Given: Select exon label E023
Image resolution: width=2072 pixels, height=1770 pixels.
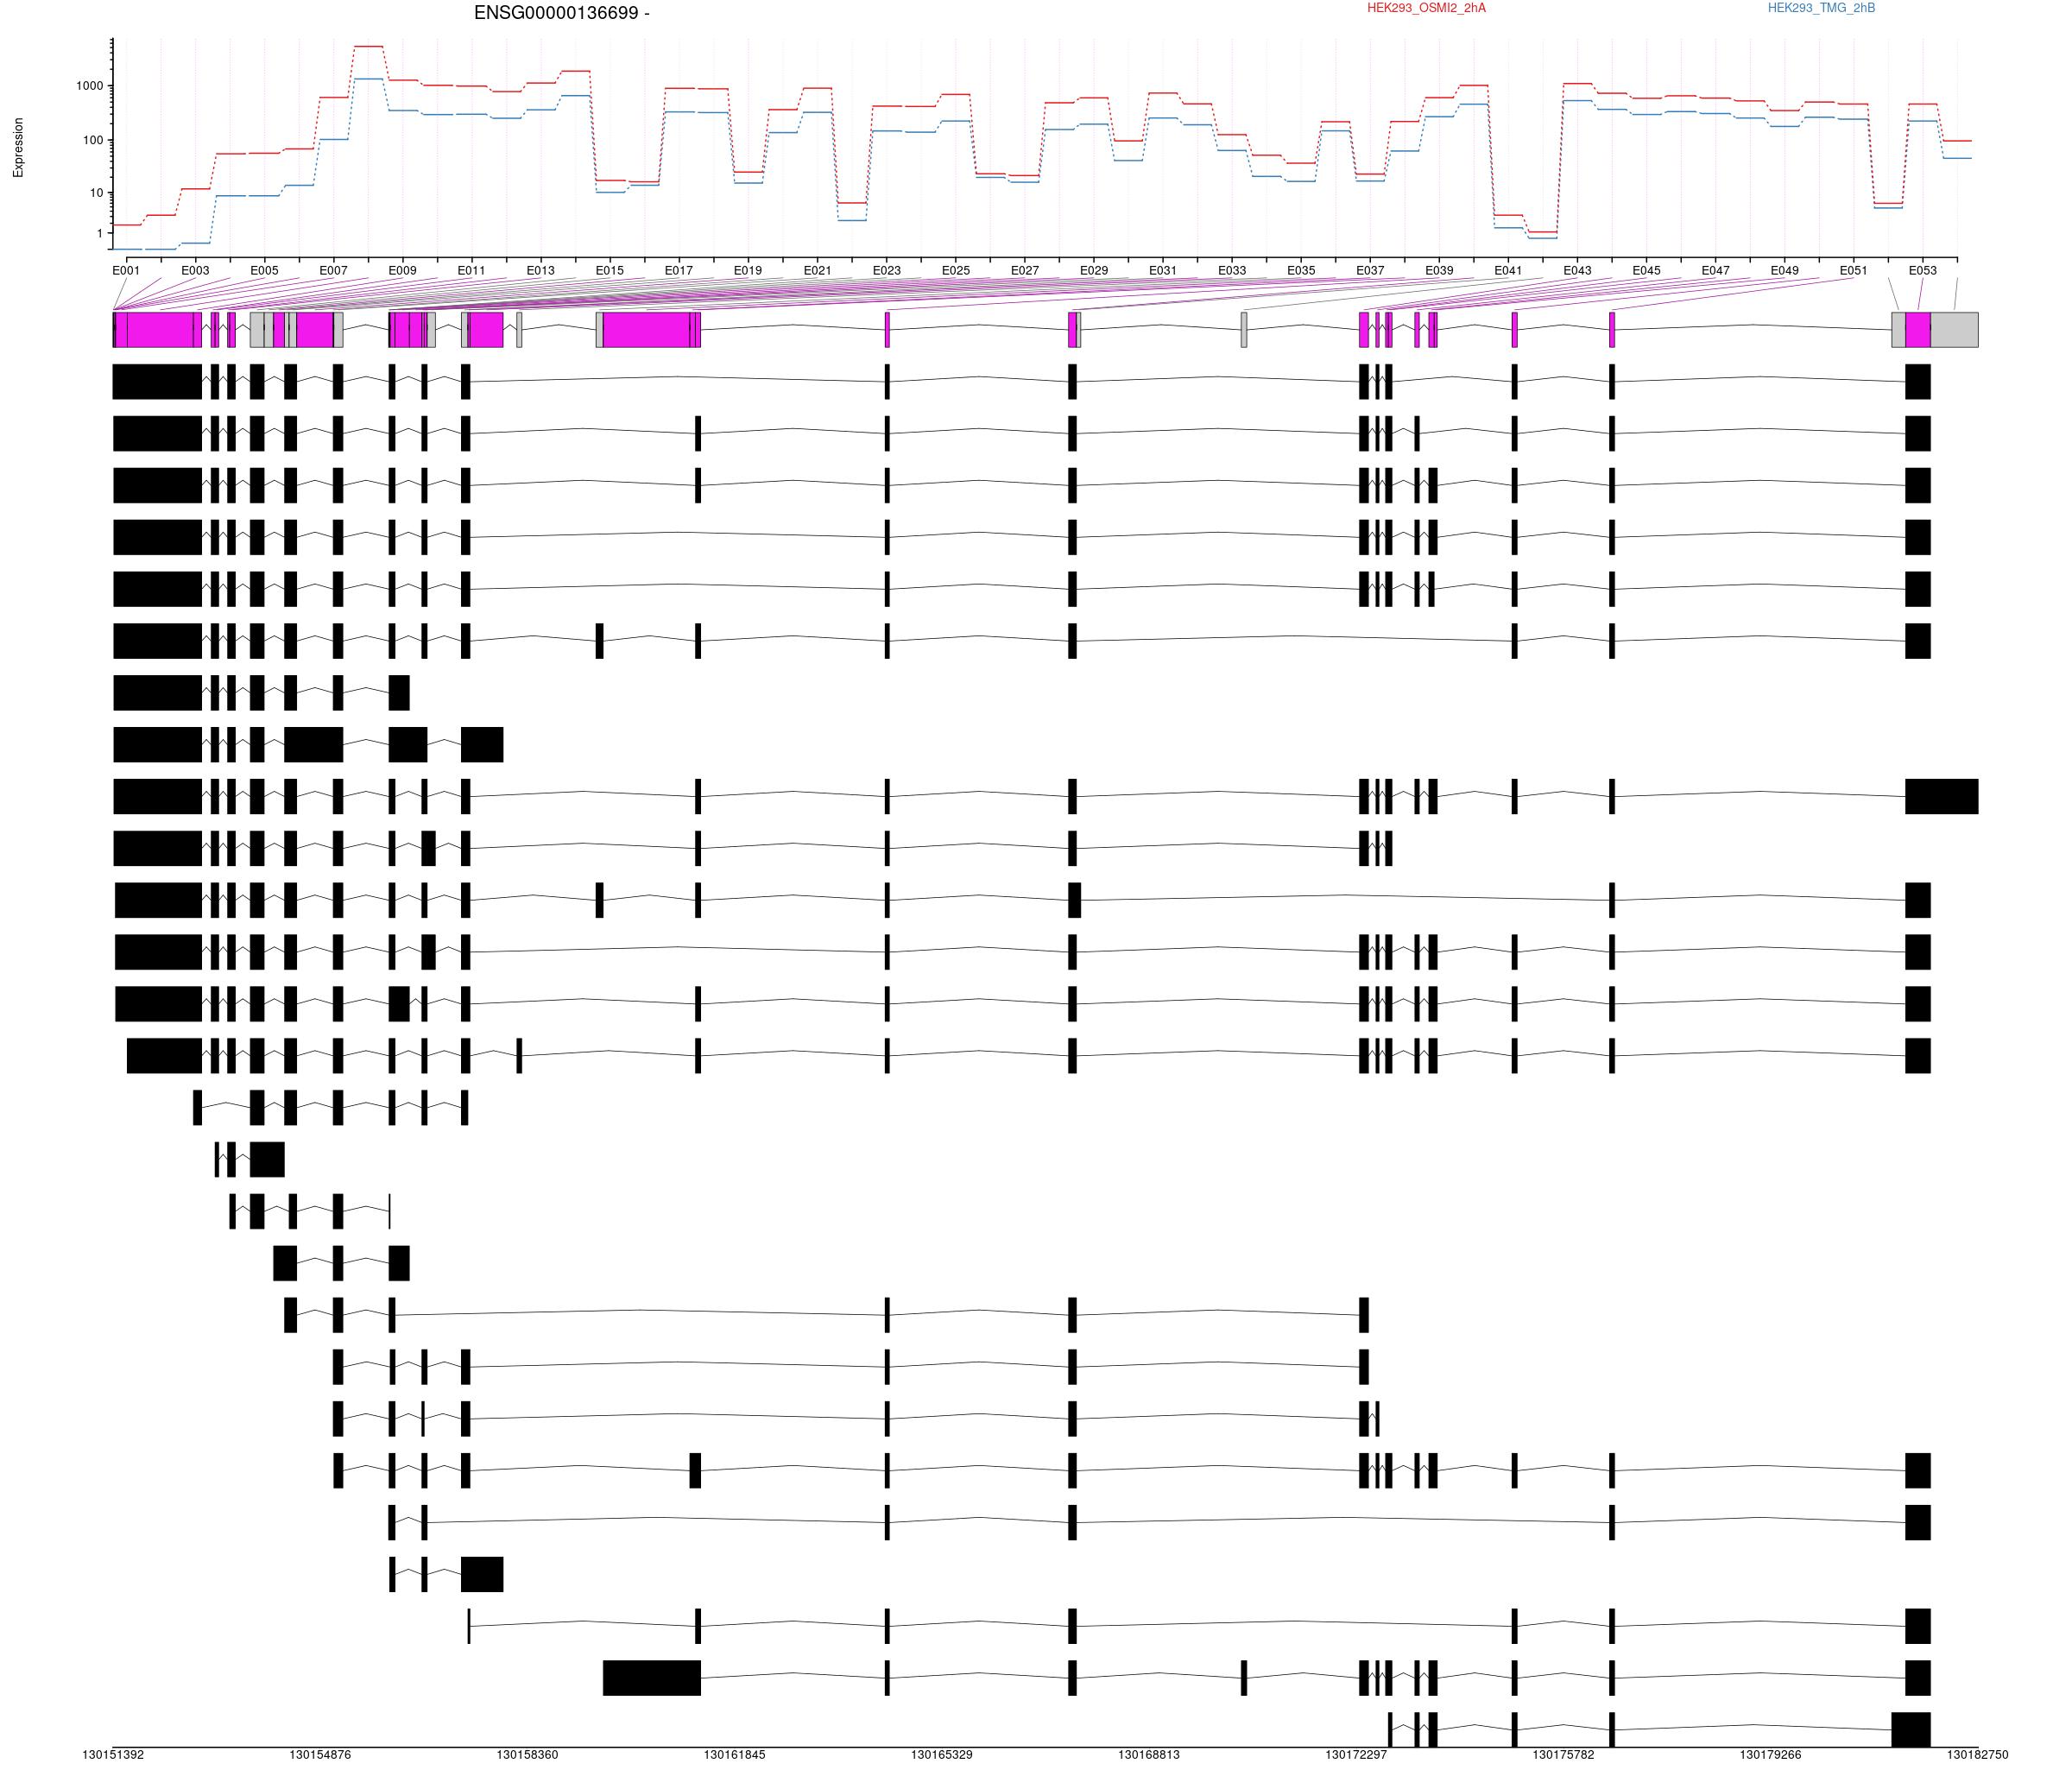Looking at the screenshot, I should pyautogui.click(x=886, y=270).
